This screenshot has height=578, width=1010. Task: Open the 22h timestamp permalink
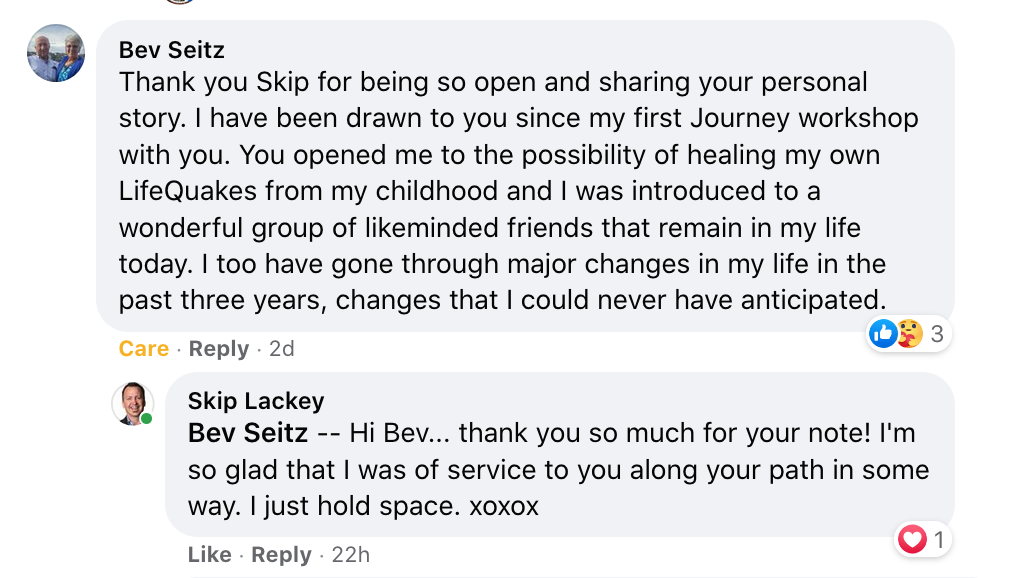tap(350, 555)
